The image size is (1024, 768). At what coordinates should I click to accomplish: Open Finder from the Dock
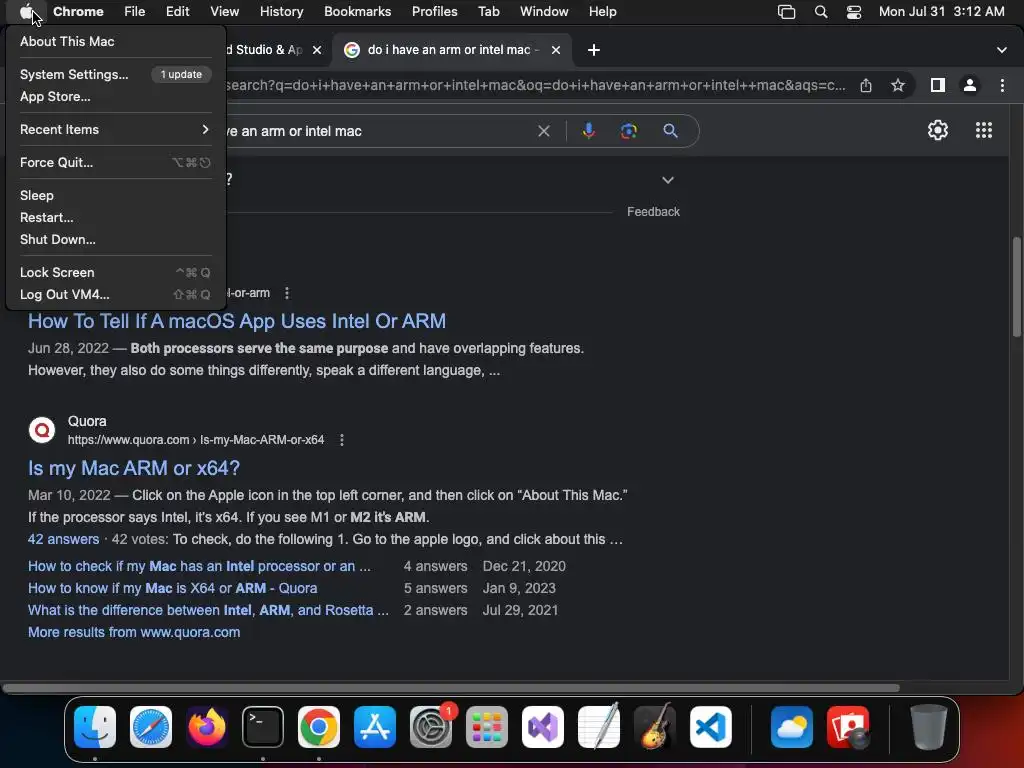pyautogui.click(x=95, y=727)
